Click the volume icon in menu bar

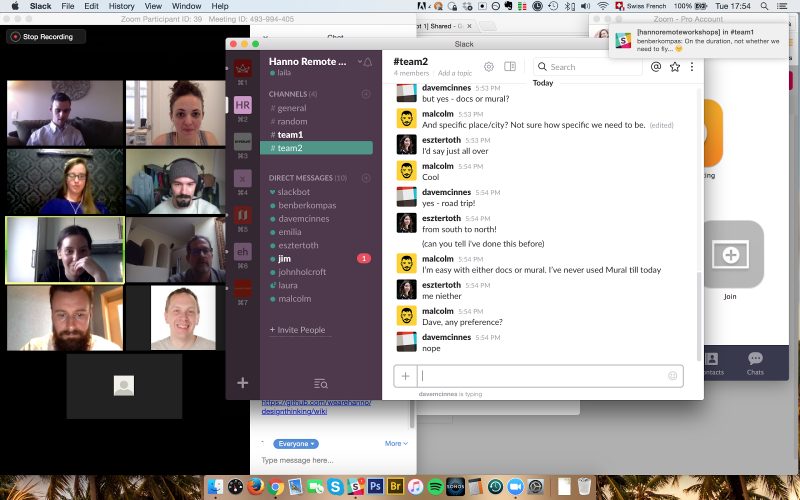[x=586, y=6]
